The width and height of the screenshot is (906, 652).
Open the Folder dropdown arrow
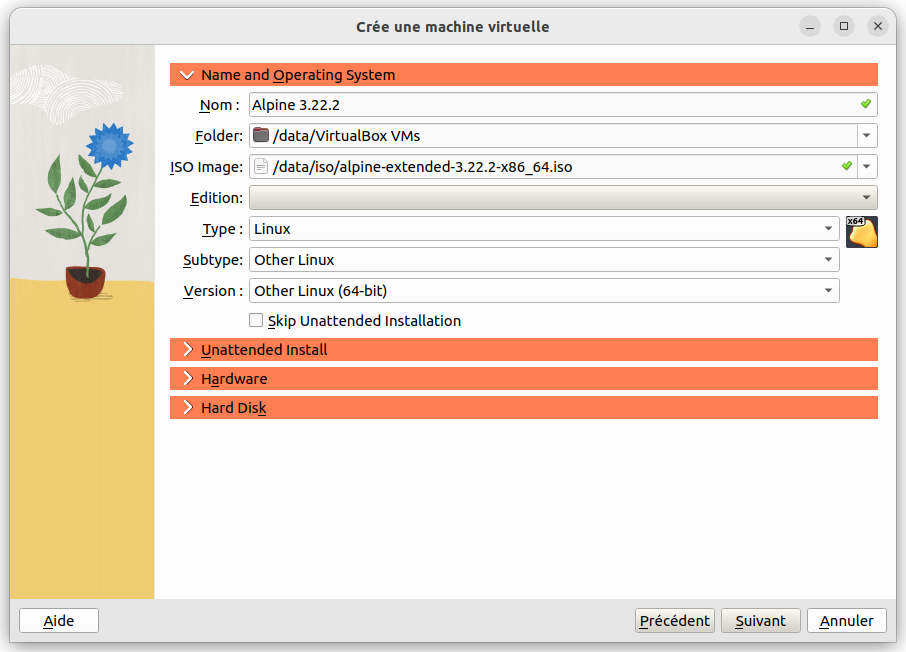point(866,136)
